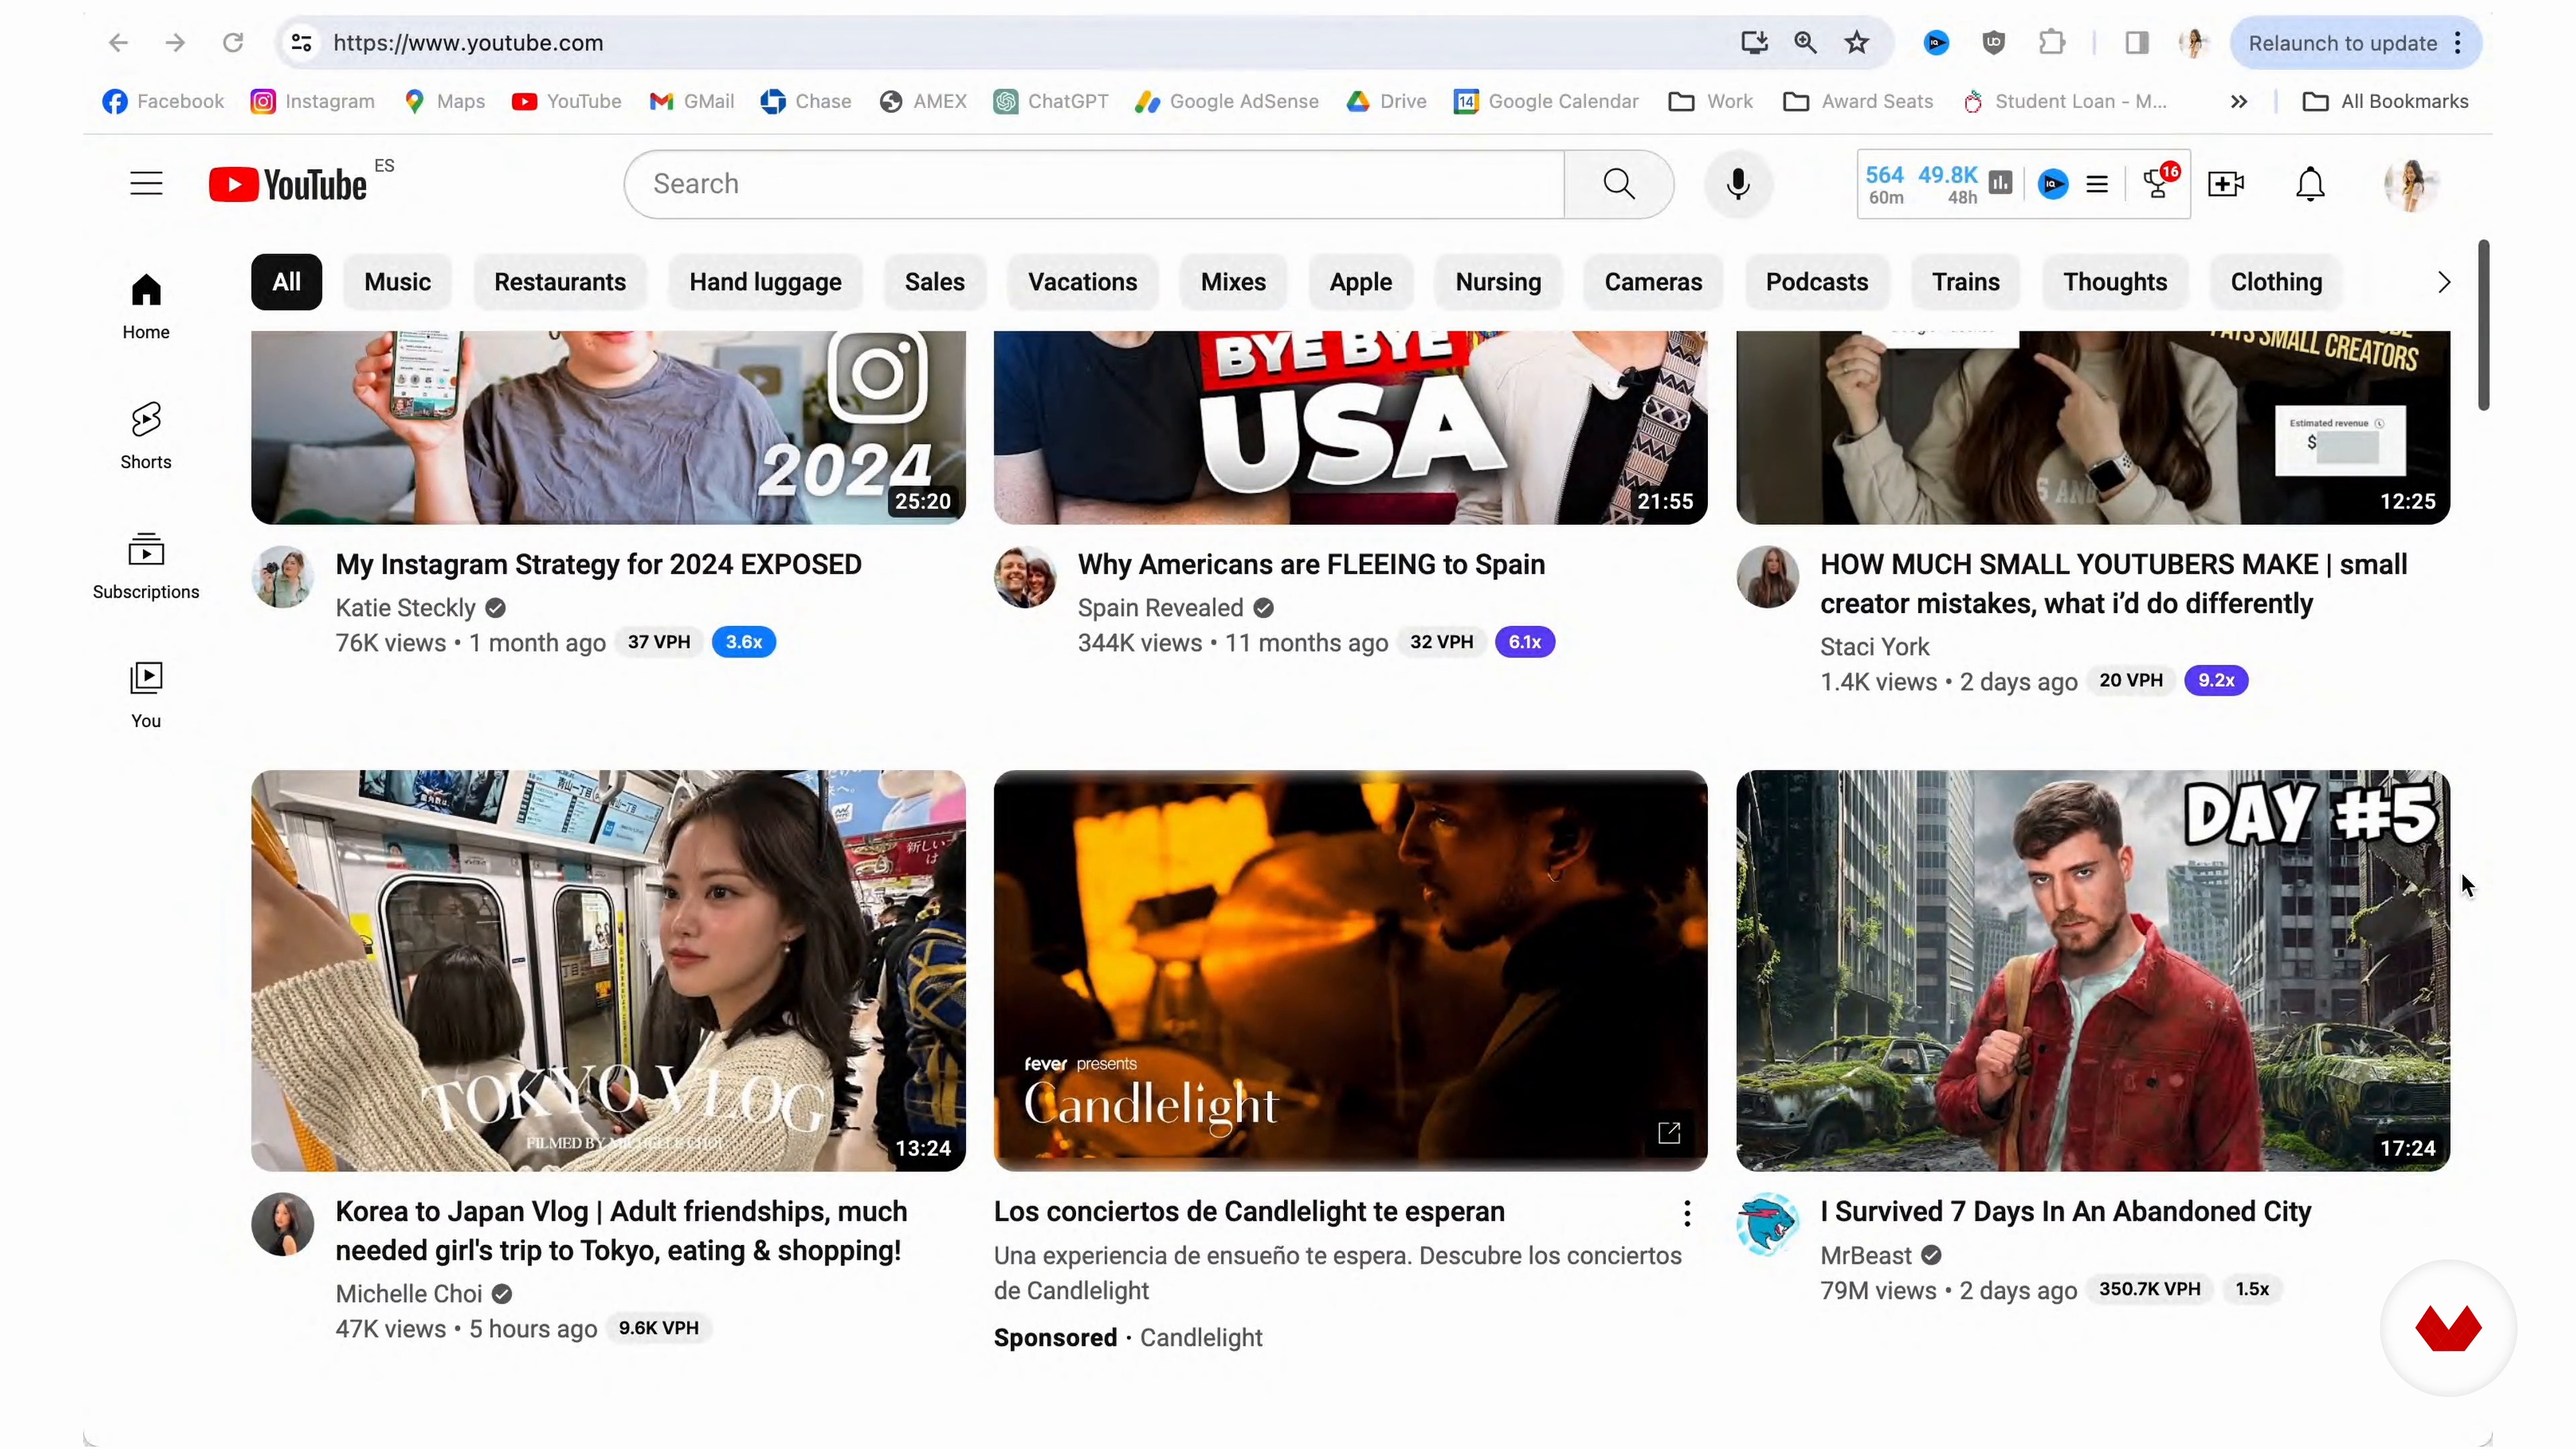Open the vidIQ list menu icon

click(2097, 184)
